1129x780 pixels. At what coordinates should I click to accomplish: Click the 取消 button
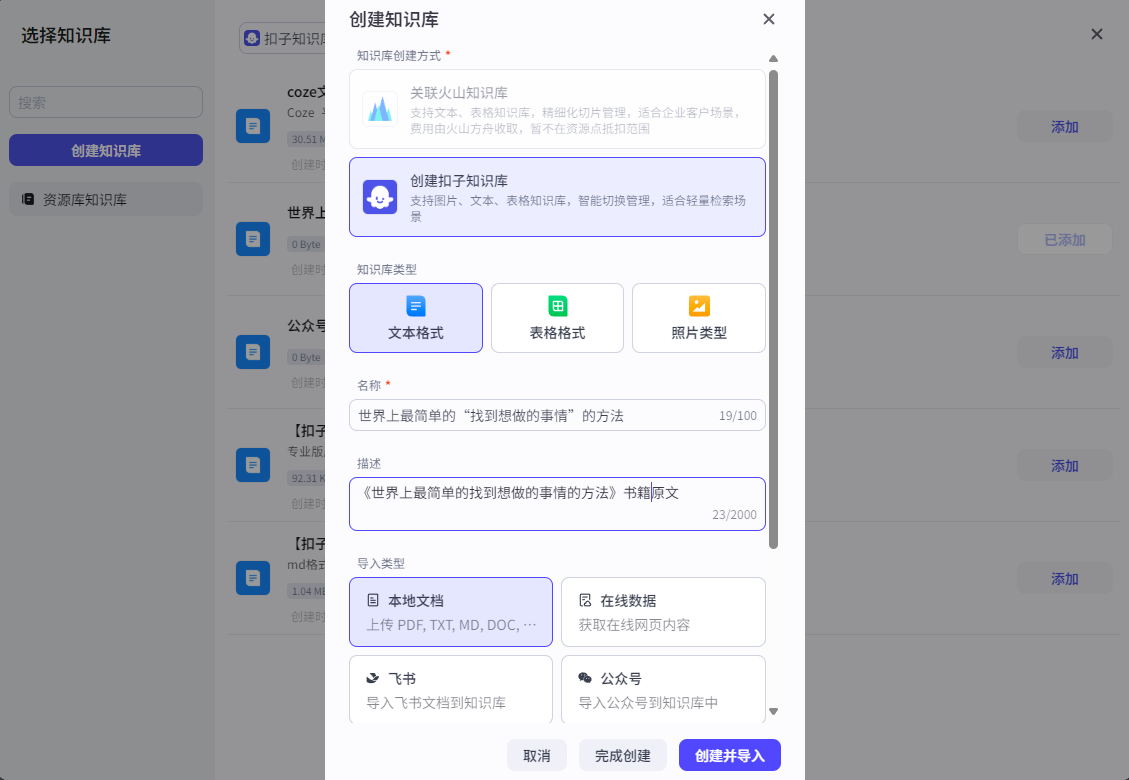pyautogui.click(x=537, y=755)
